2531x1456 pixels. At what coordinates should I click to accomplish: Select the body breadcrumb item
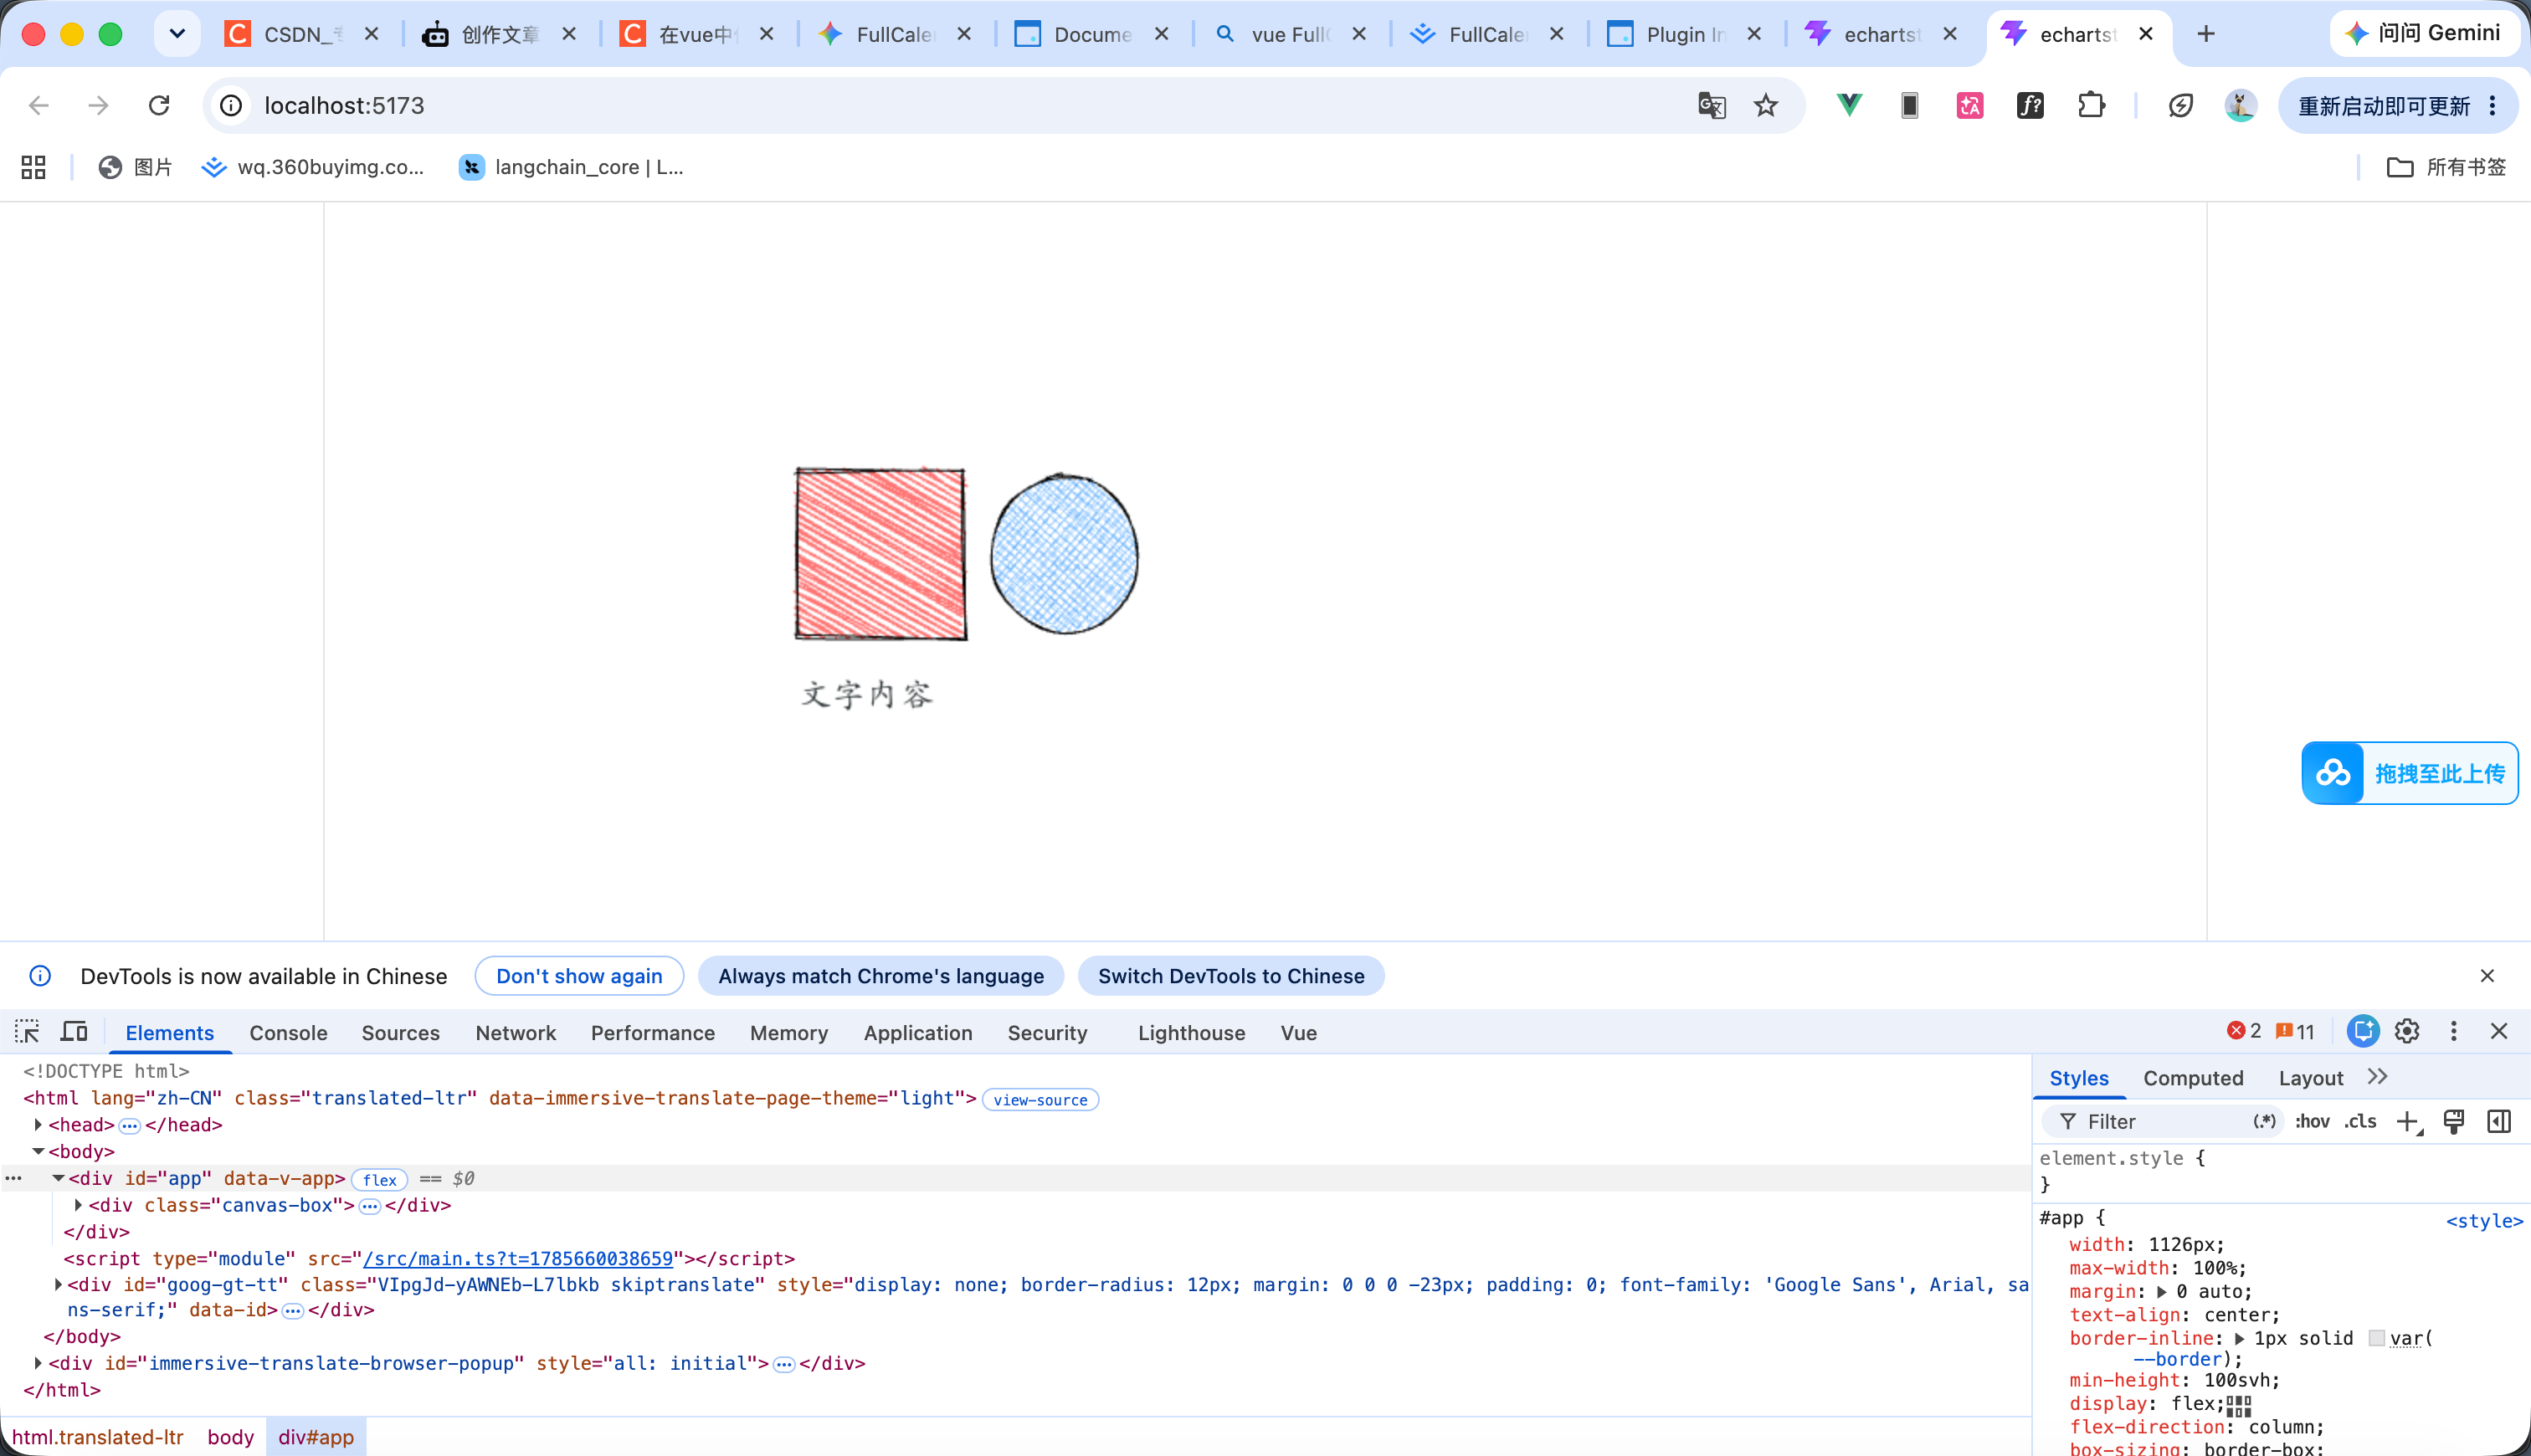point(230,1437)
